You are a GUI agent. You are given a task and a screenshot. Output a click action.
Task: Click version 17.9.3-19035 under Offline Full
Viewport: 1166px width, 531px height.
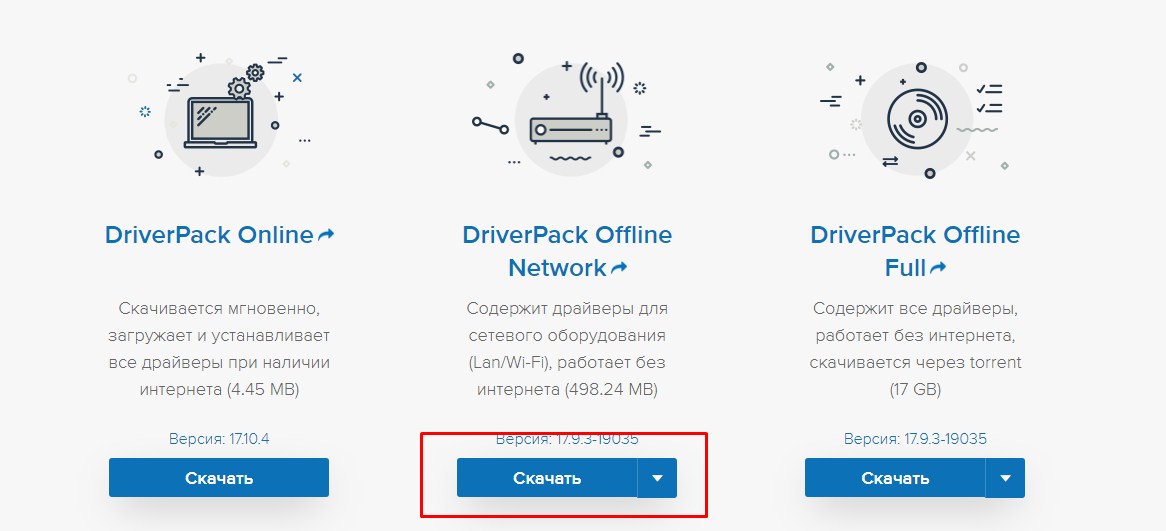(915, 439)
